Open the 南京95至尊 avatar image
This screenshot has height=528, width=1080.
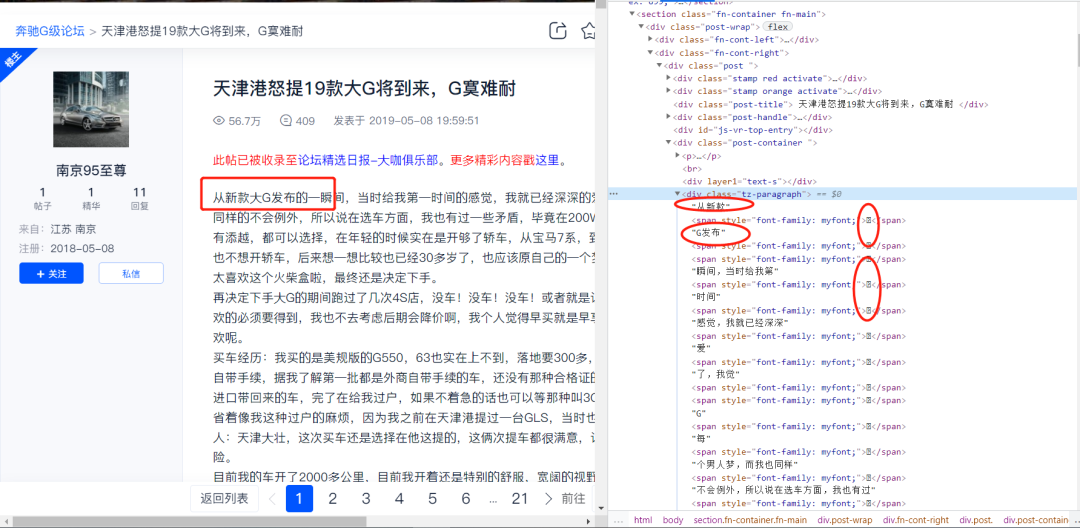[x=91, y=109]
